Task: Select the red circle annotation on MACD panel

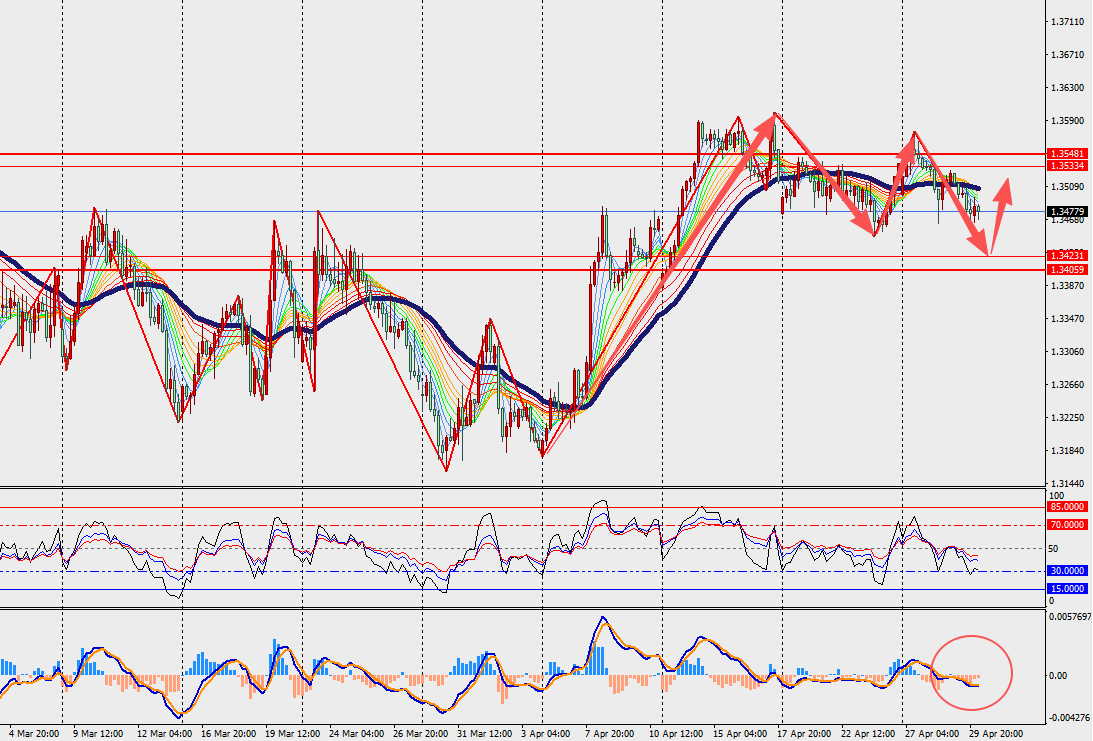Action: point(971,673)
